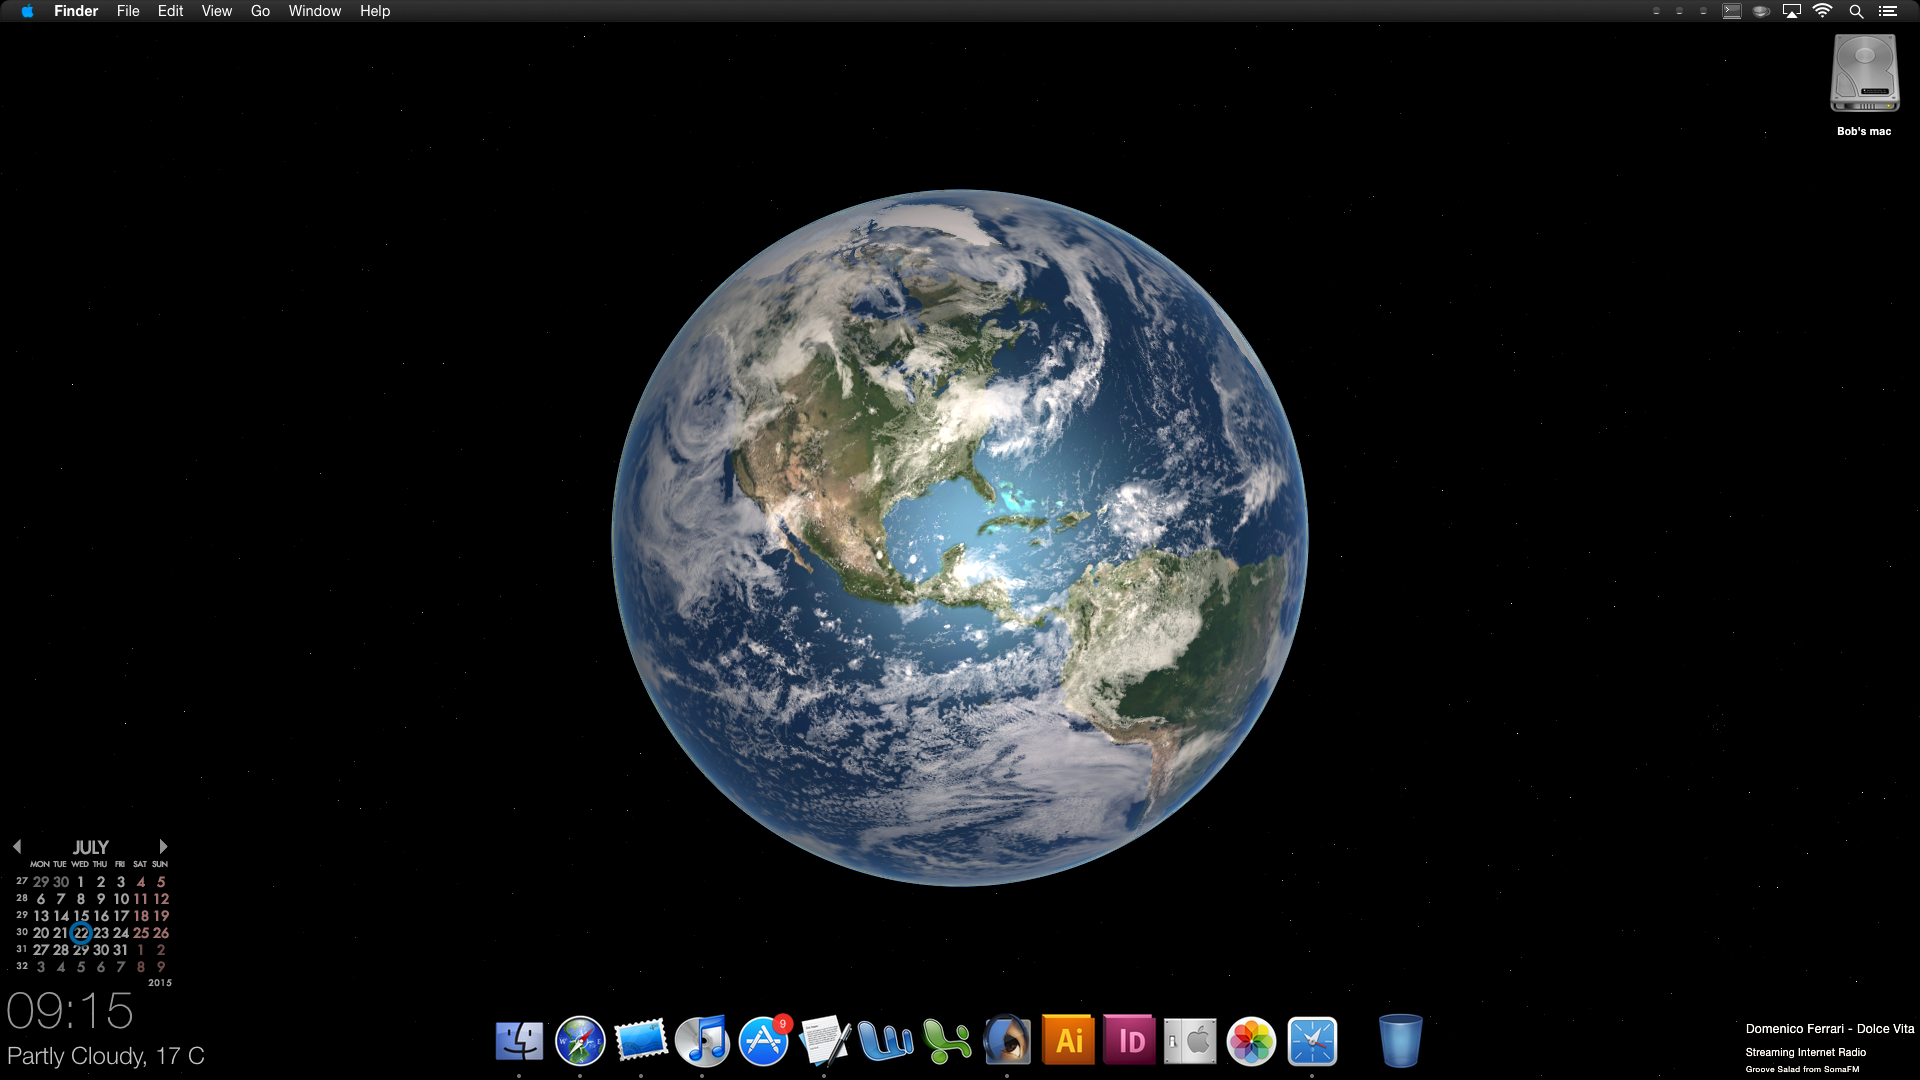
Task: Open the Mail stamp icon in dock
Action: (x=641, y=1041)
